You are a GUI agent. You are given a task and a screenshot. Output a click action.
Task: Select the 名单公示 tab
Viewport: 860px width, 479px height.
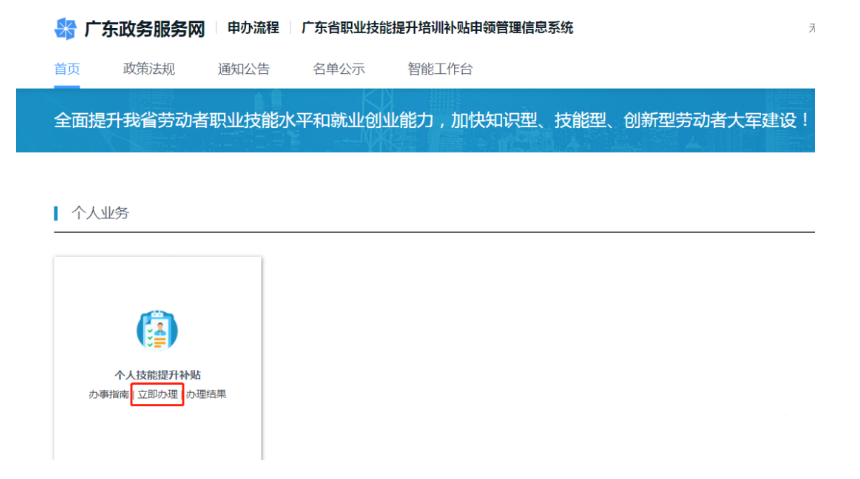tap(338, 69)
